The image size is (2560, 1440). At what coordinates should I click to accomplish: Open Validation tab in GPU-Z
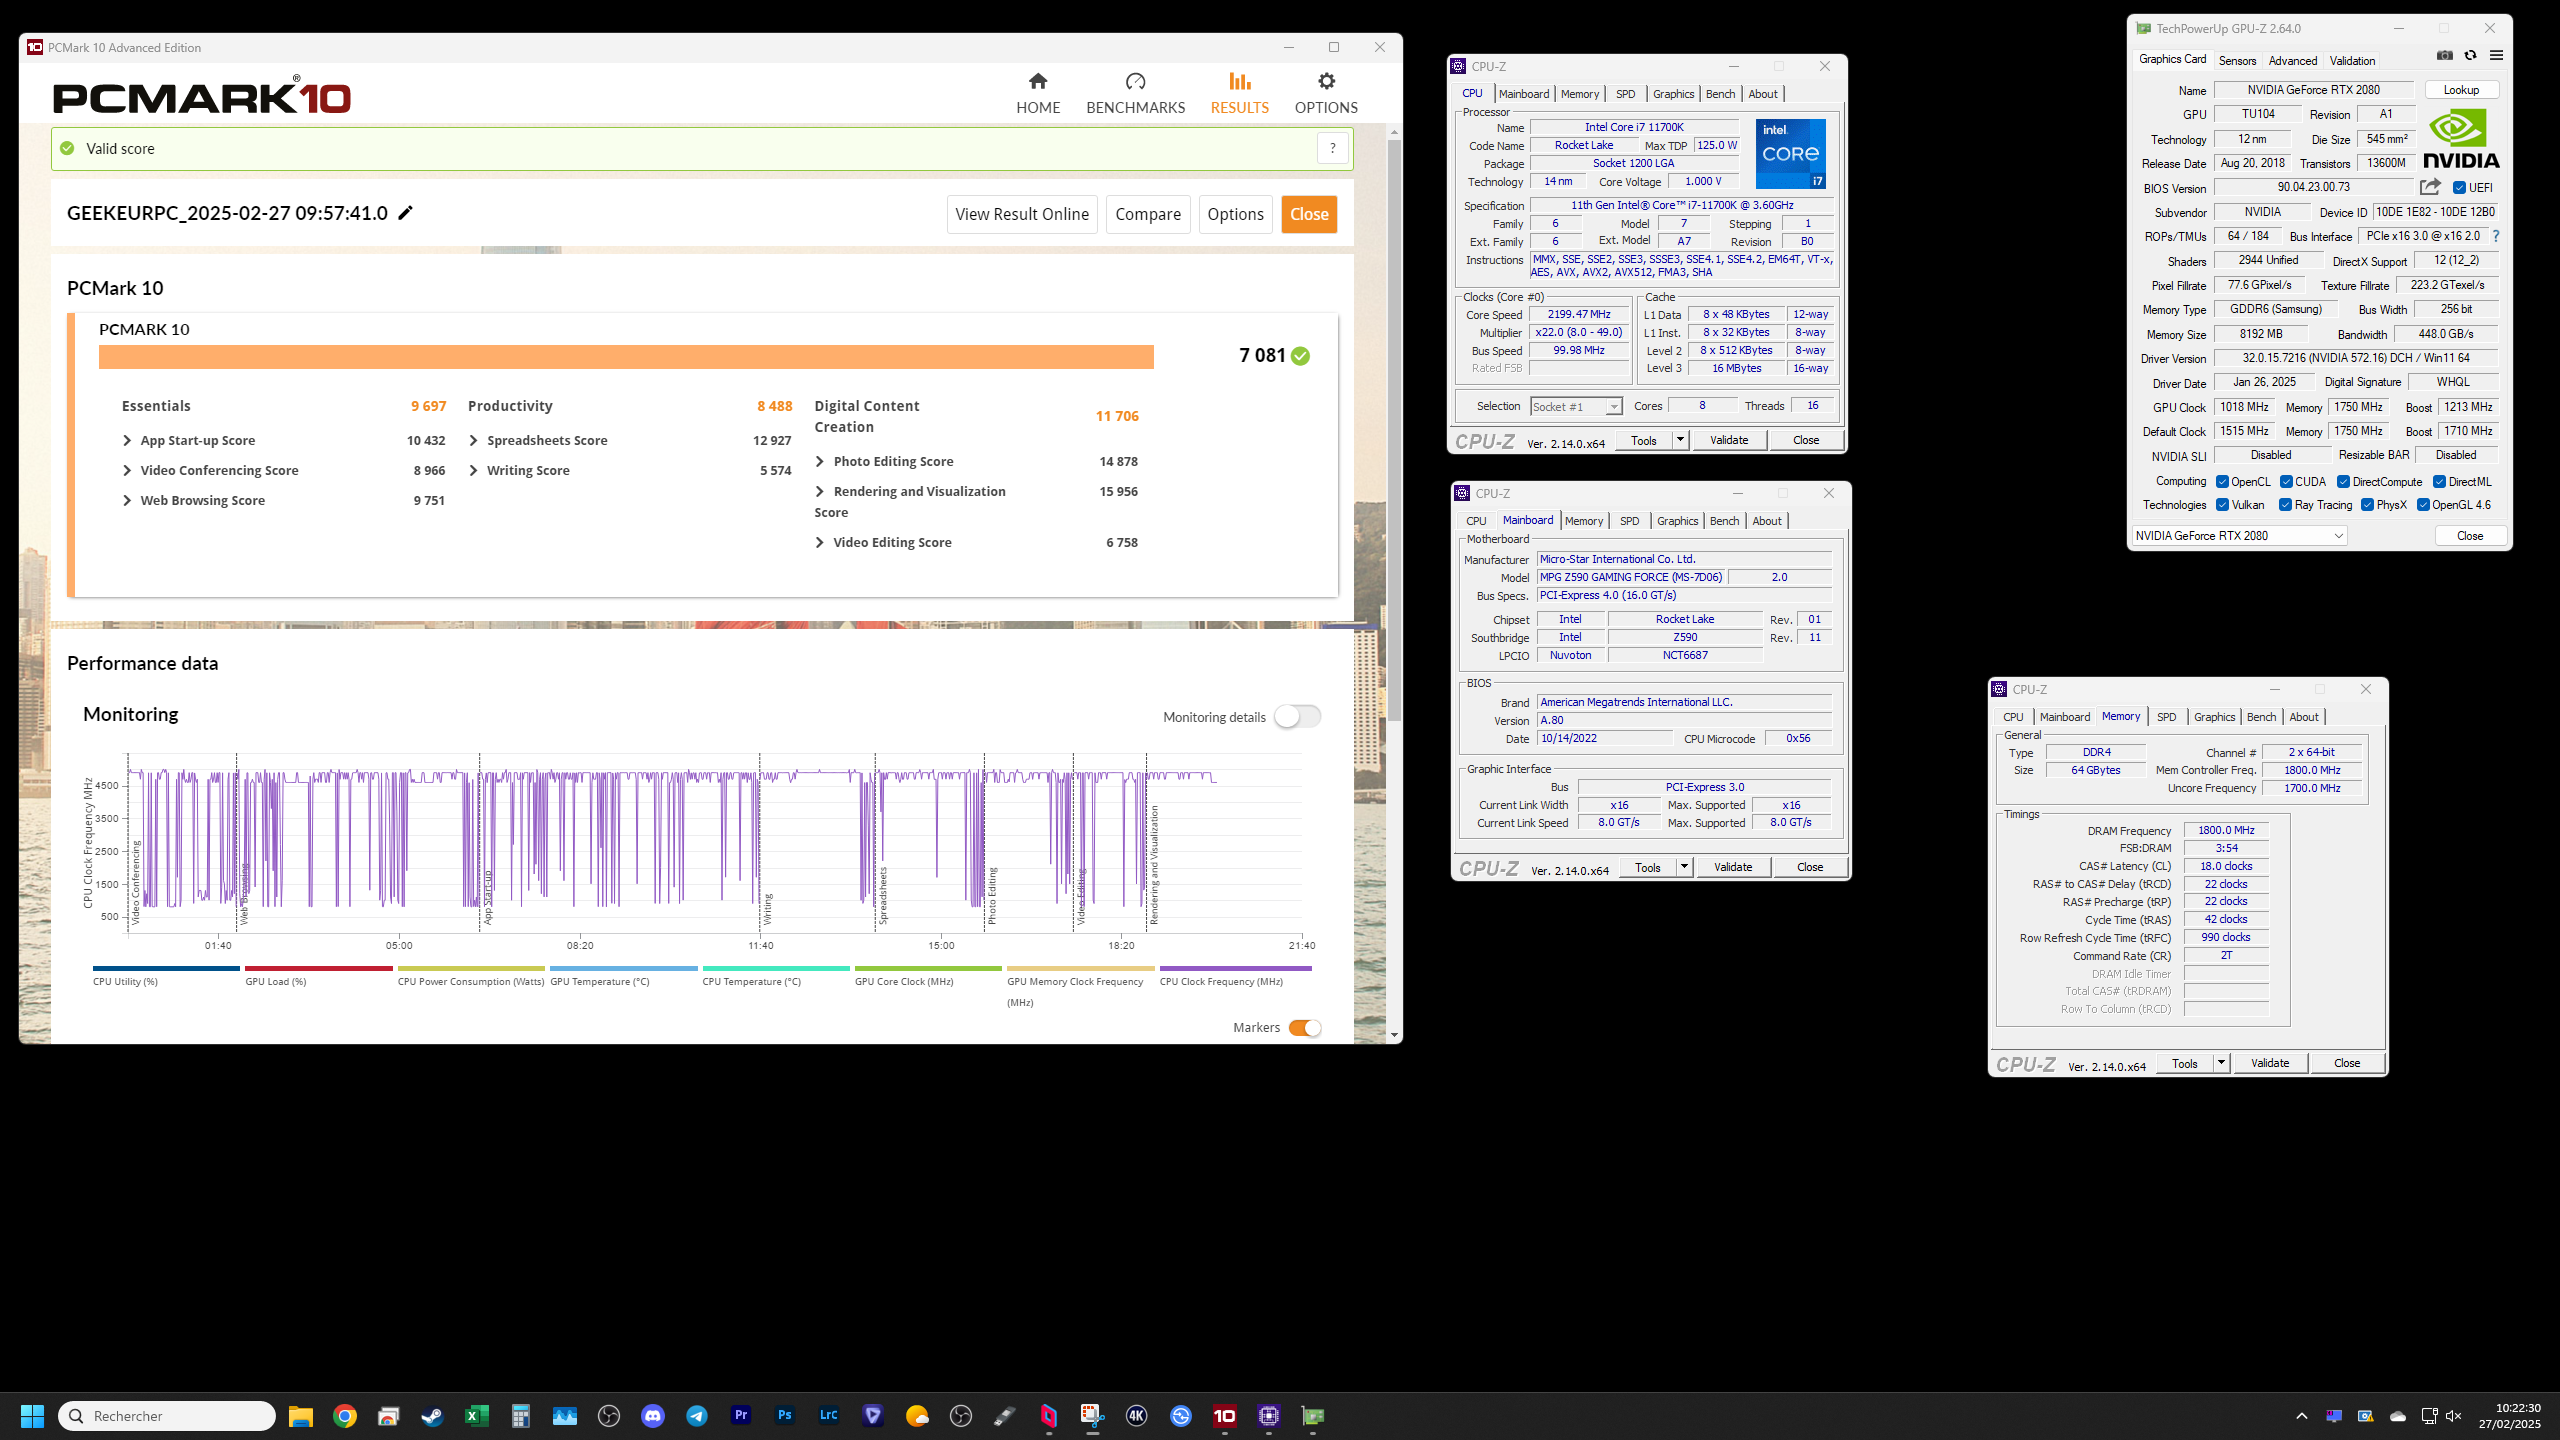click(2352, 60)
